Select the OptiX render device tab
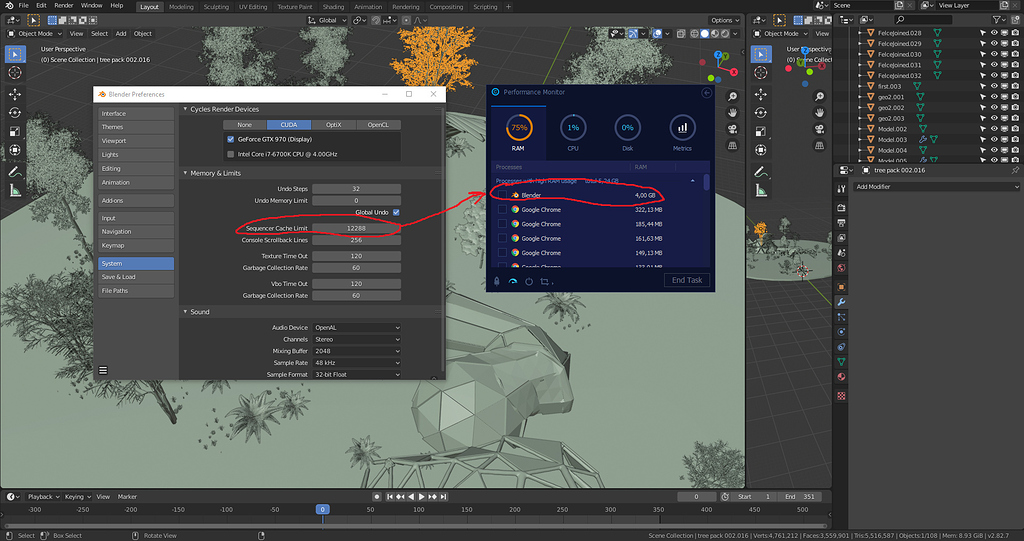Image resolution: width=1024 pixels, height=541 pixels. coord(334,125)
